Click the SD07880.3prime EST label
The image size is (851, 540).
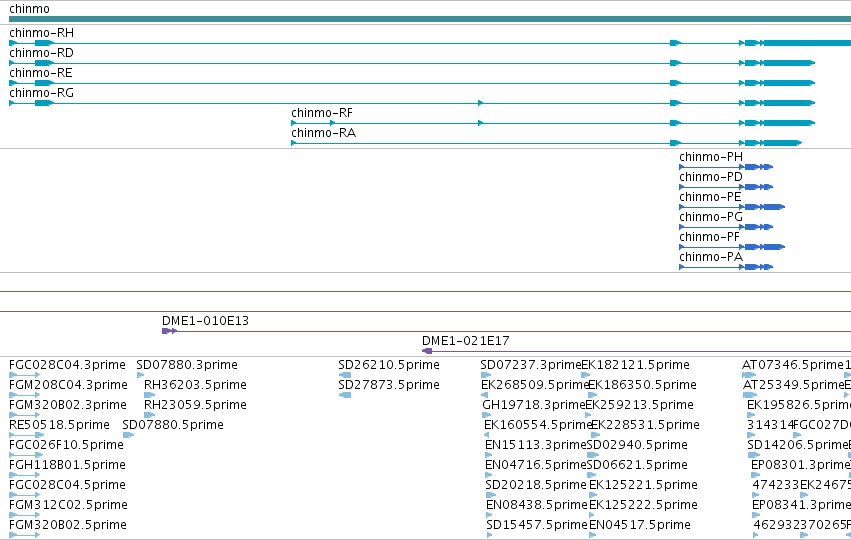(187, 365)
